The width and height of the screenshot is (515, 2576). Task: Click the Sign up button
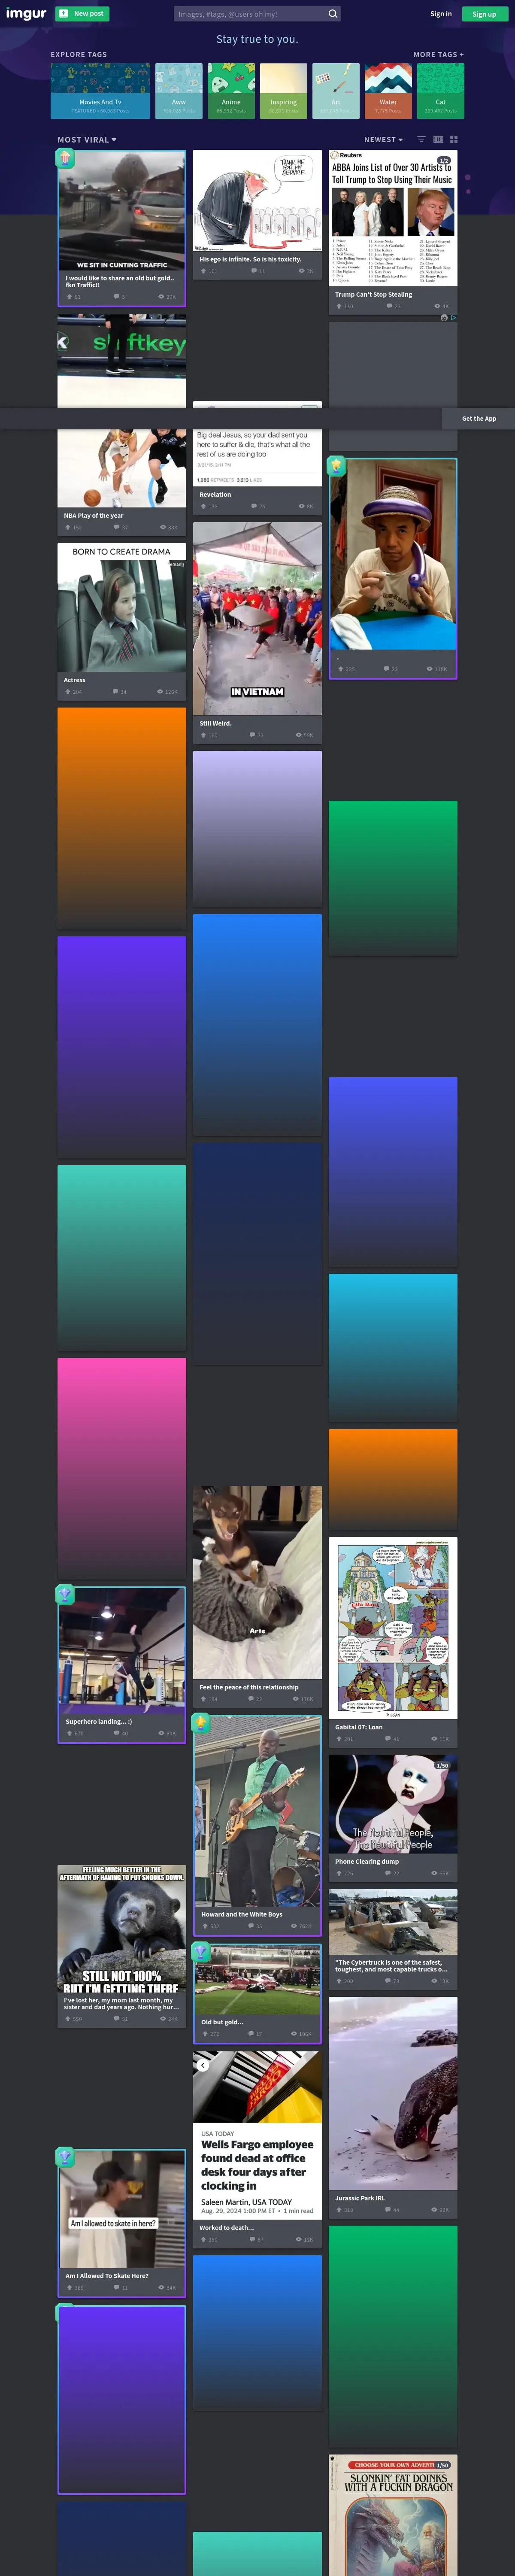tap(484, 14)
